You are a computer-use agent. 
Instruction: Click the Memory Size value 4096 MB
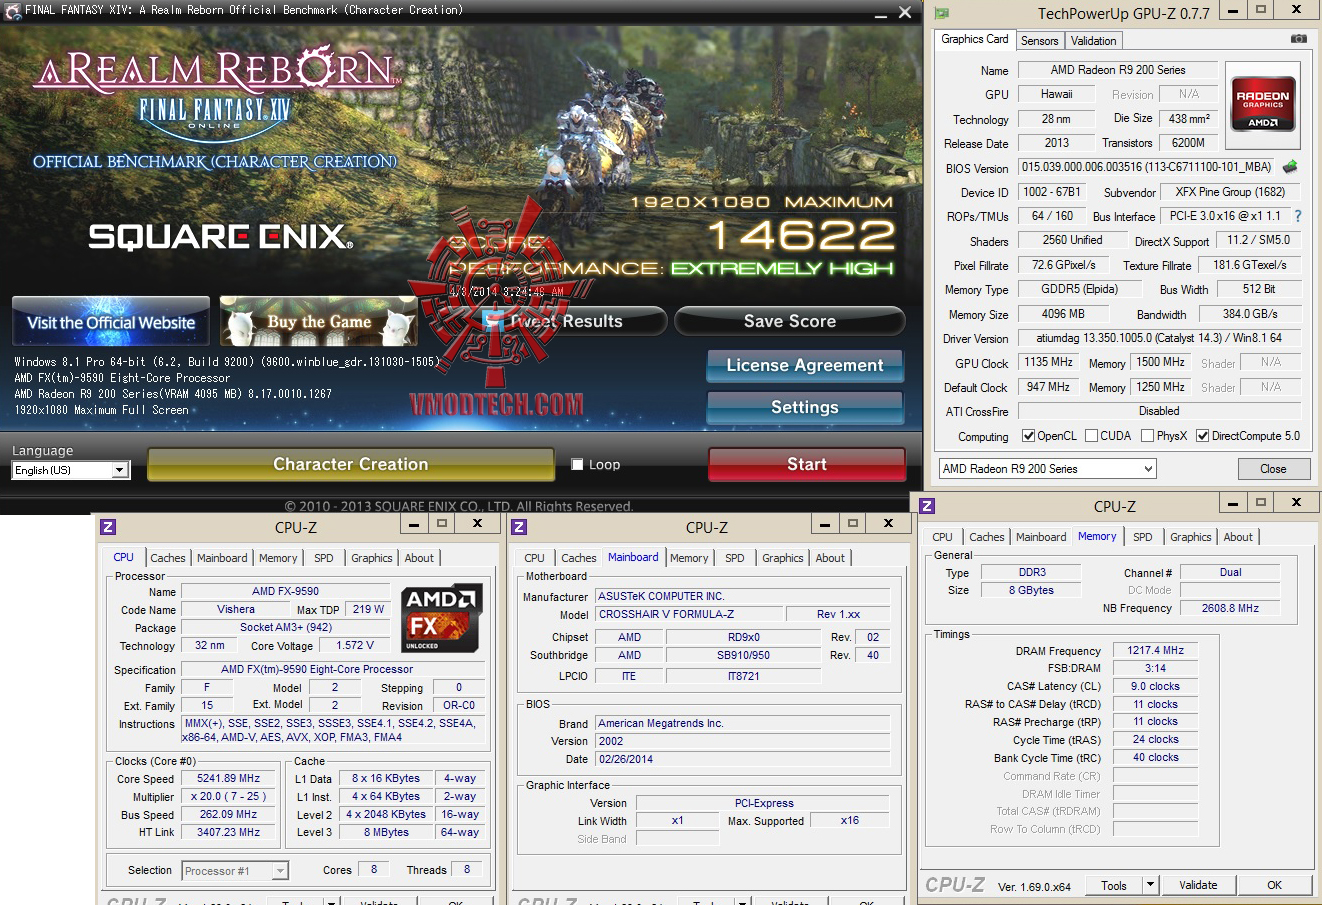pos(1063,313)
